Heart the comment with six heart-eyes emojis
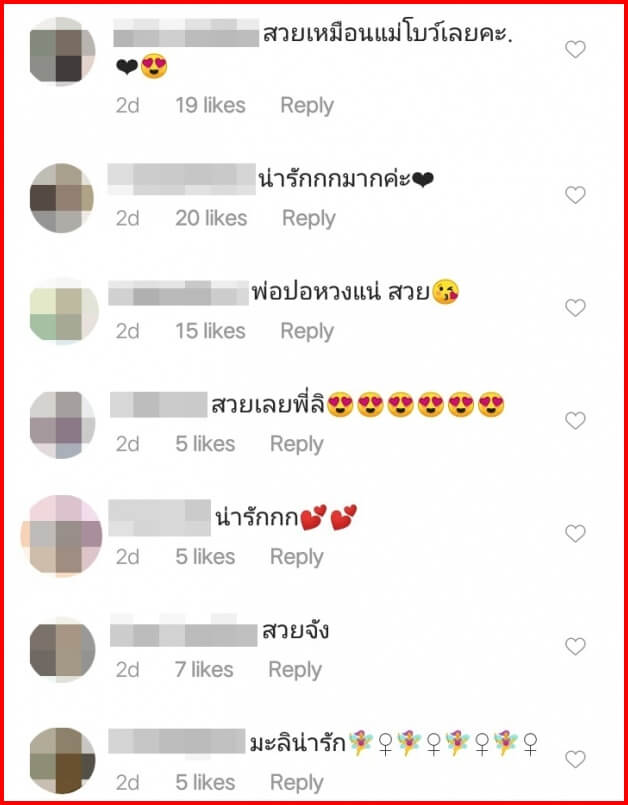628x805 pixels. click(575, 421)
